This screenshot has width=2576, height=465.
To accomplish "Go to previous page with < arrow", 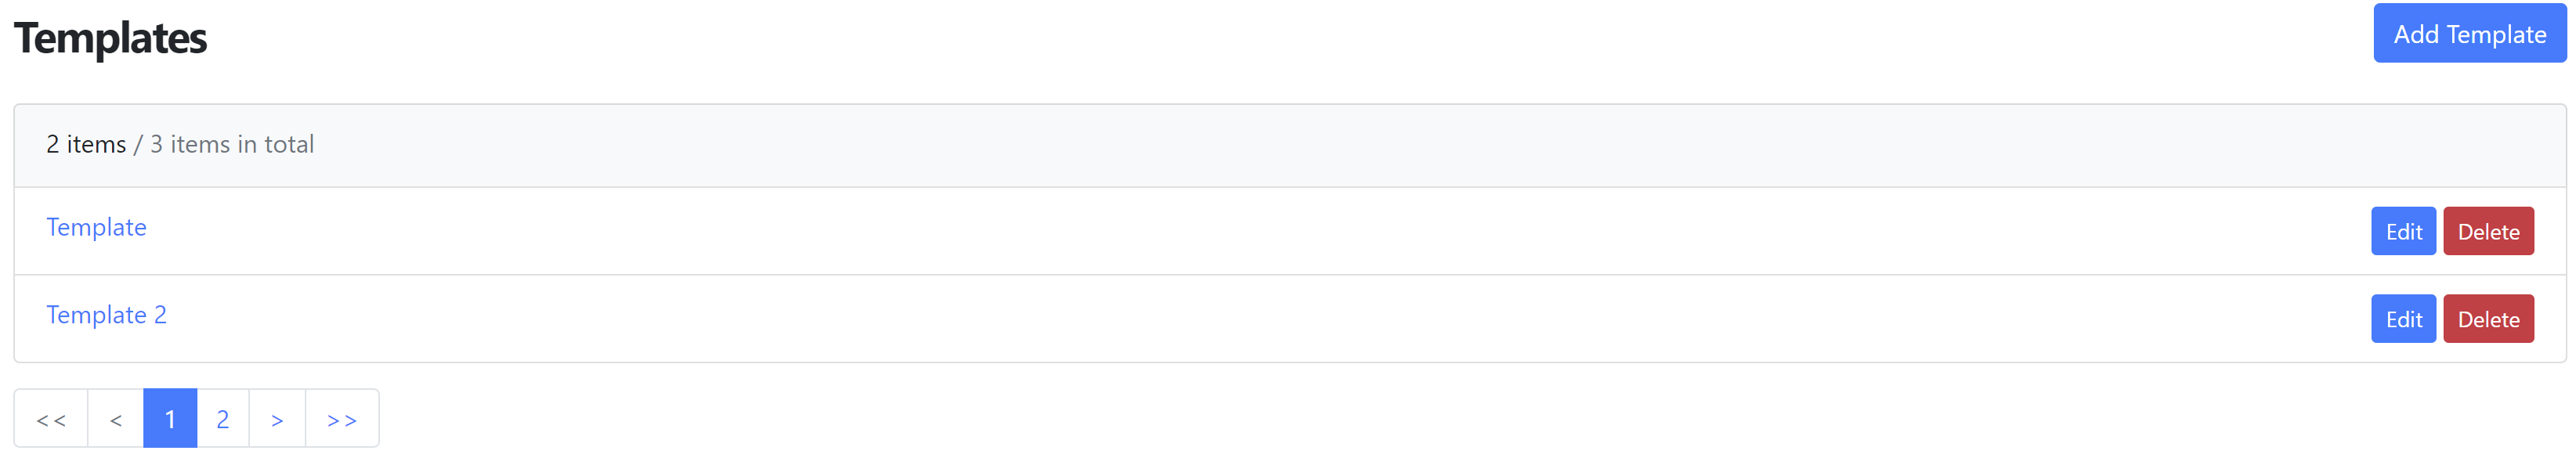I will click(x=116, y=419).
